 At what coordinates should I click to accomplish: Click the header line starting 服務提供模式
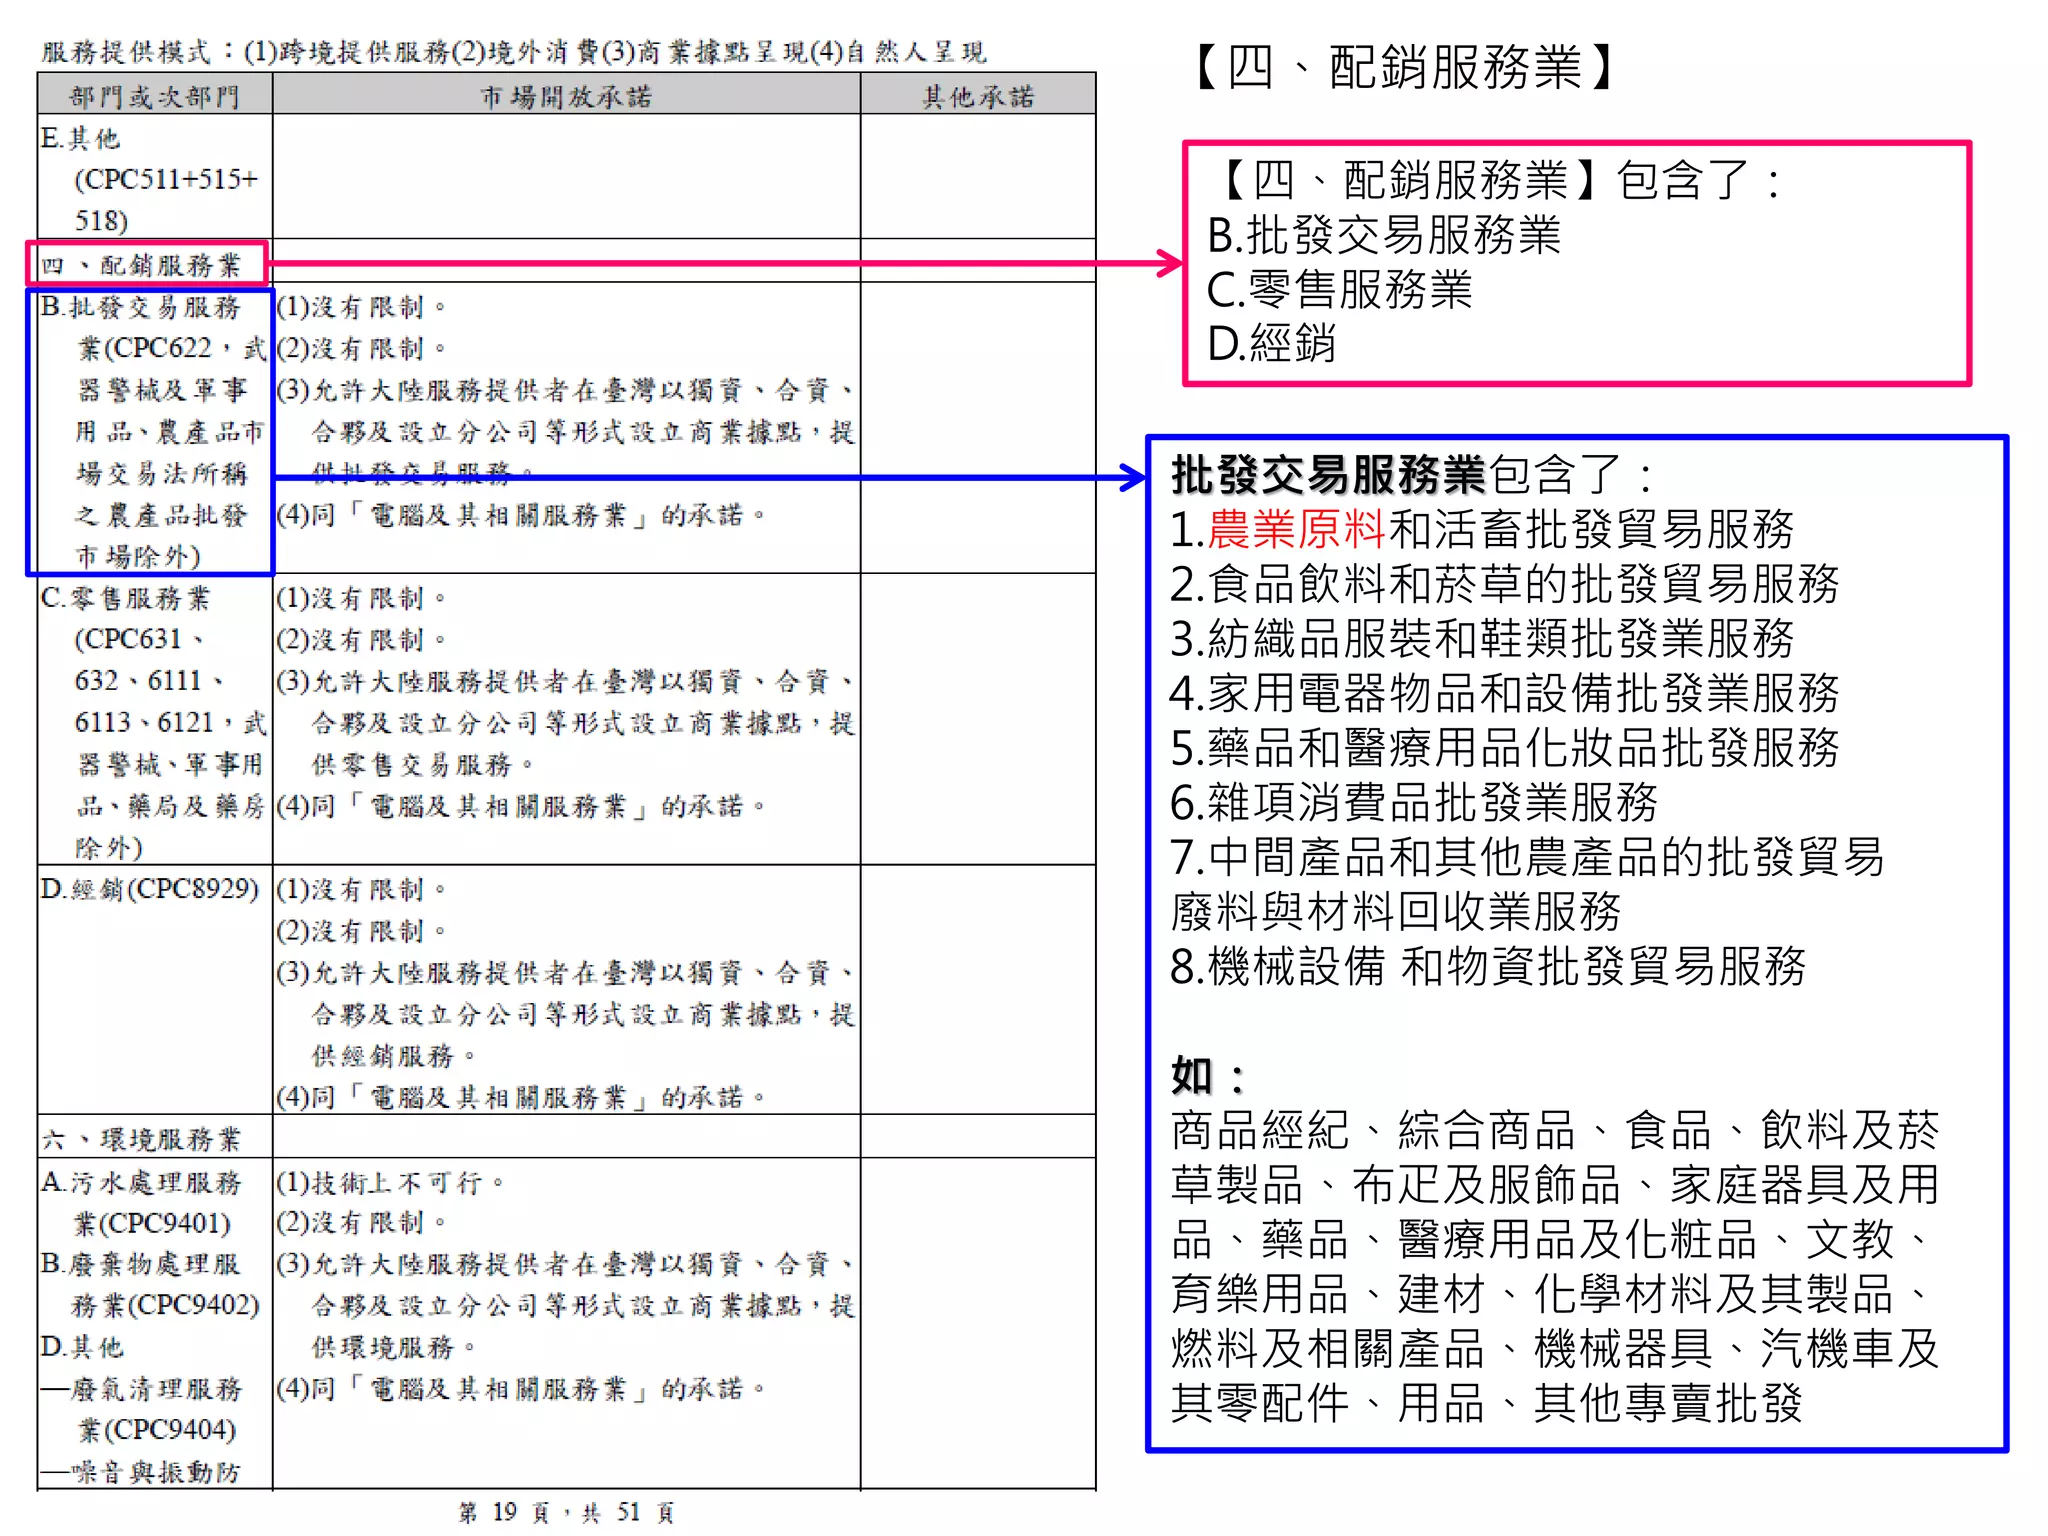[513, 51]
